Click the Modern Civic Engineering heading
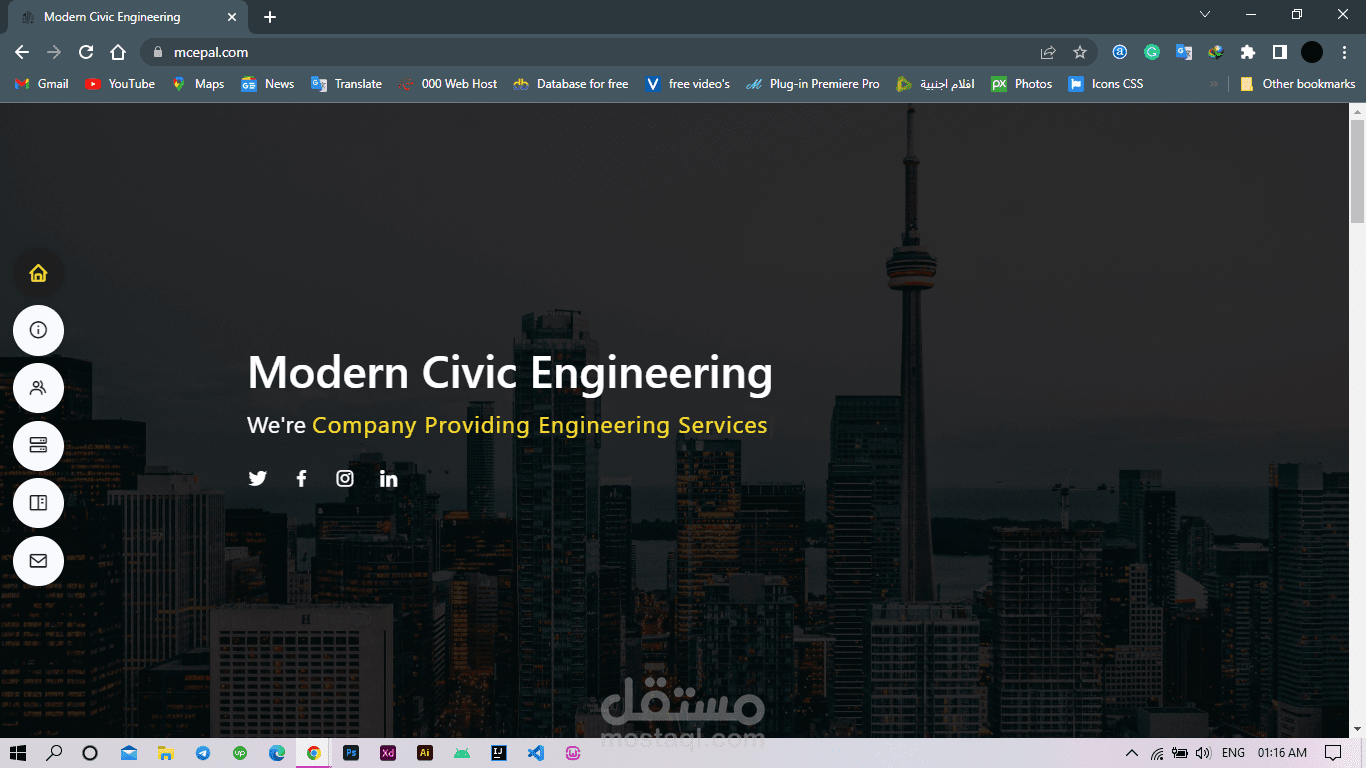Image resolution: width=1366 pixels, height=768 pixels. click(510, 373)
